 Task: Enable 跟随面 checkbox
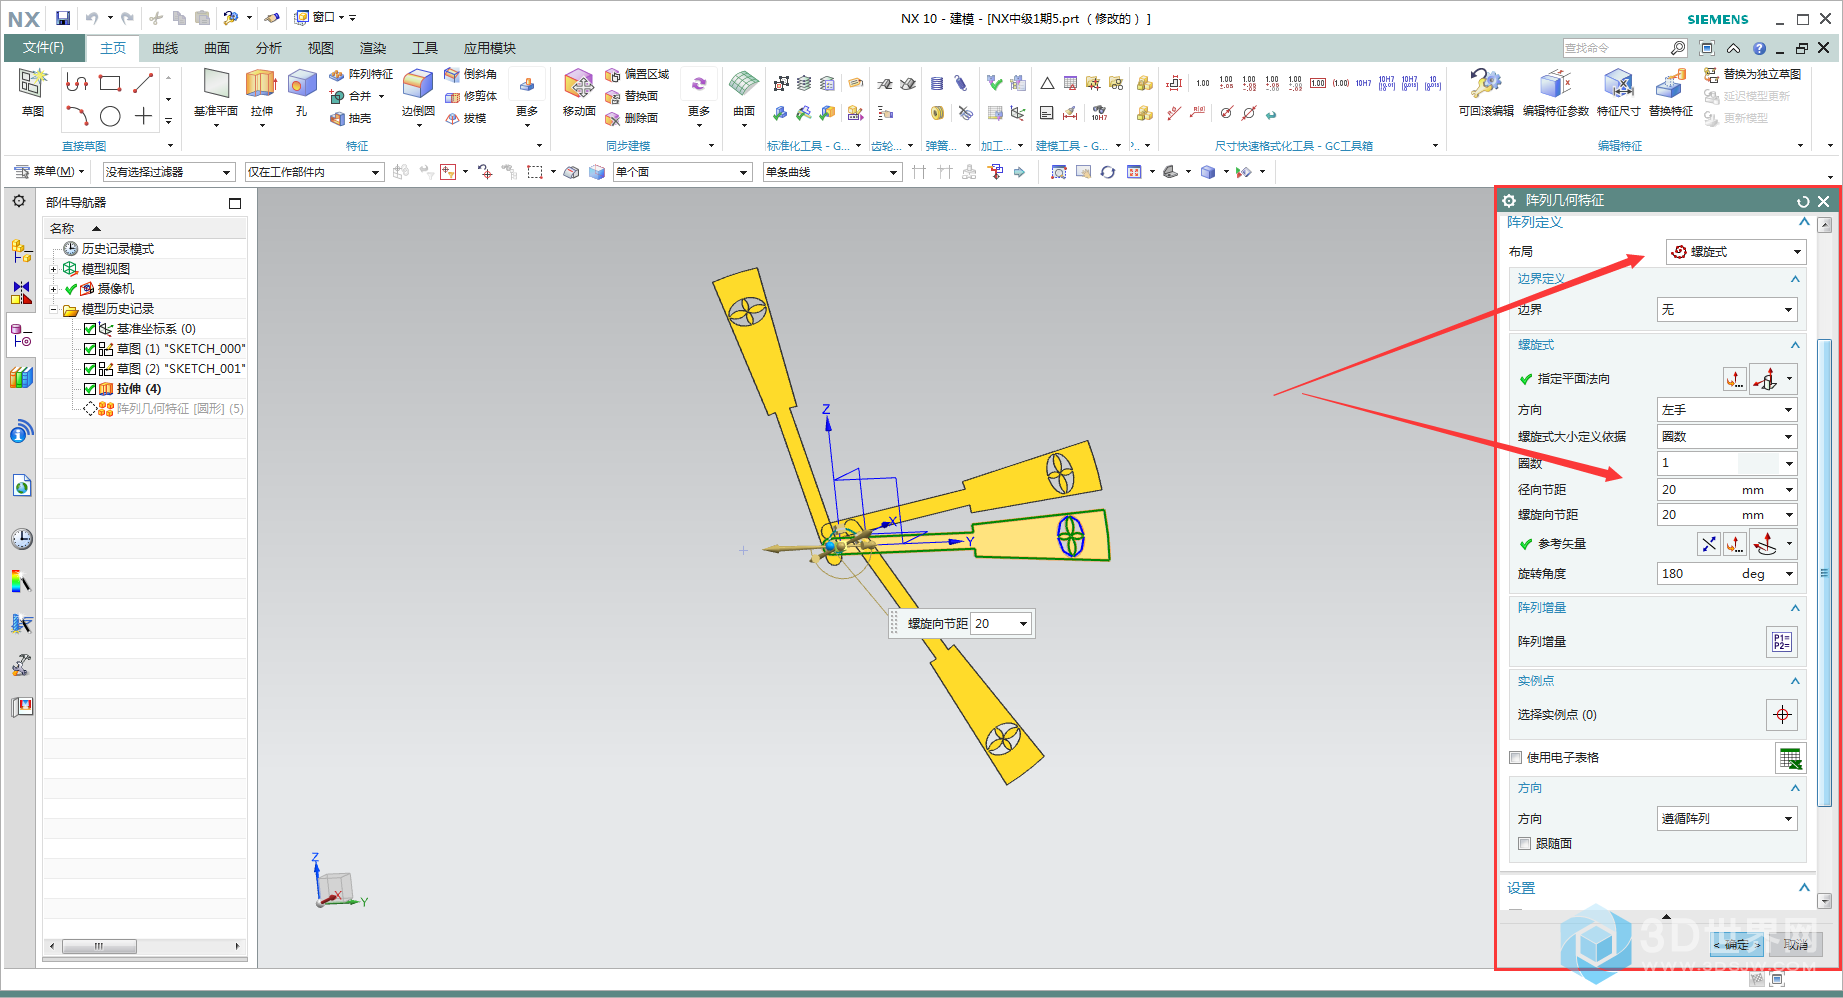click(1525, 844)
